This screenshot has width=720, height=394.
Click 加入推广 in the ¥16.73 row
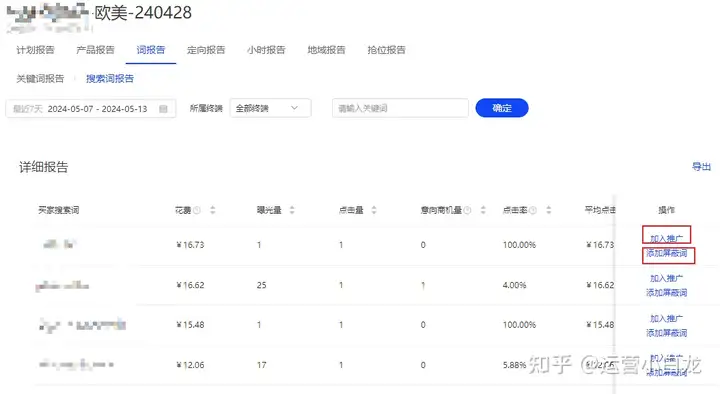[666, 238]
